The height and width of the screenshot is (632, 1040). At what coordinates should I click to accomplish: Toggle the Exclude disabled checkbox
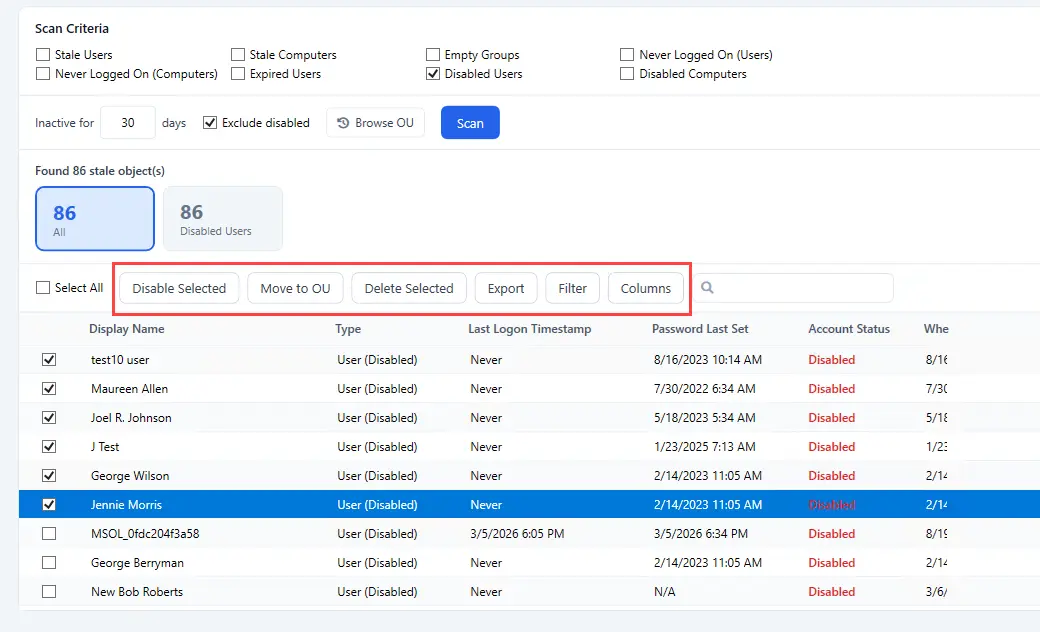pyautogui.click(x=210, y=123)
